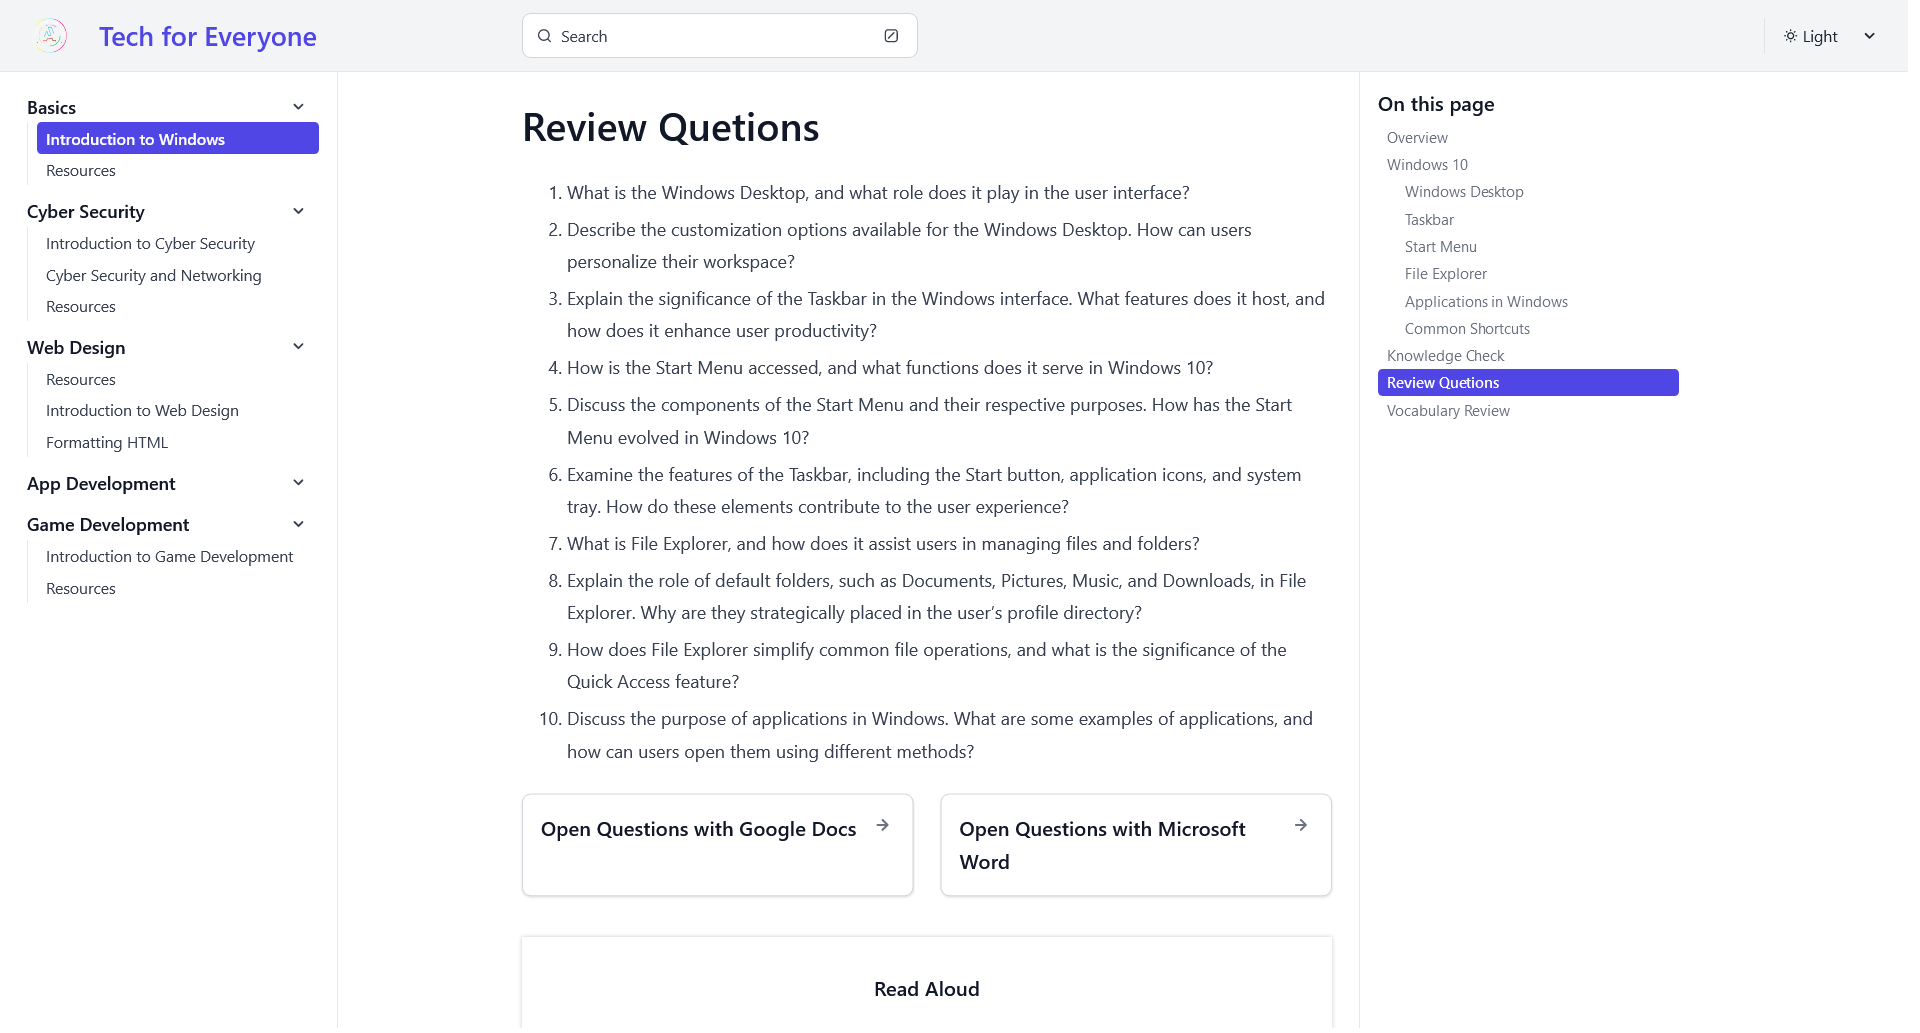
Task: Navigate to File Explorer in page outline
Action: click(x=1445, y=273)
